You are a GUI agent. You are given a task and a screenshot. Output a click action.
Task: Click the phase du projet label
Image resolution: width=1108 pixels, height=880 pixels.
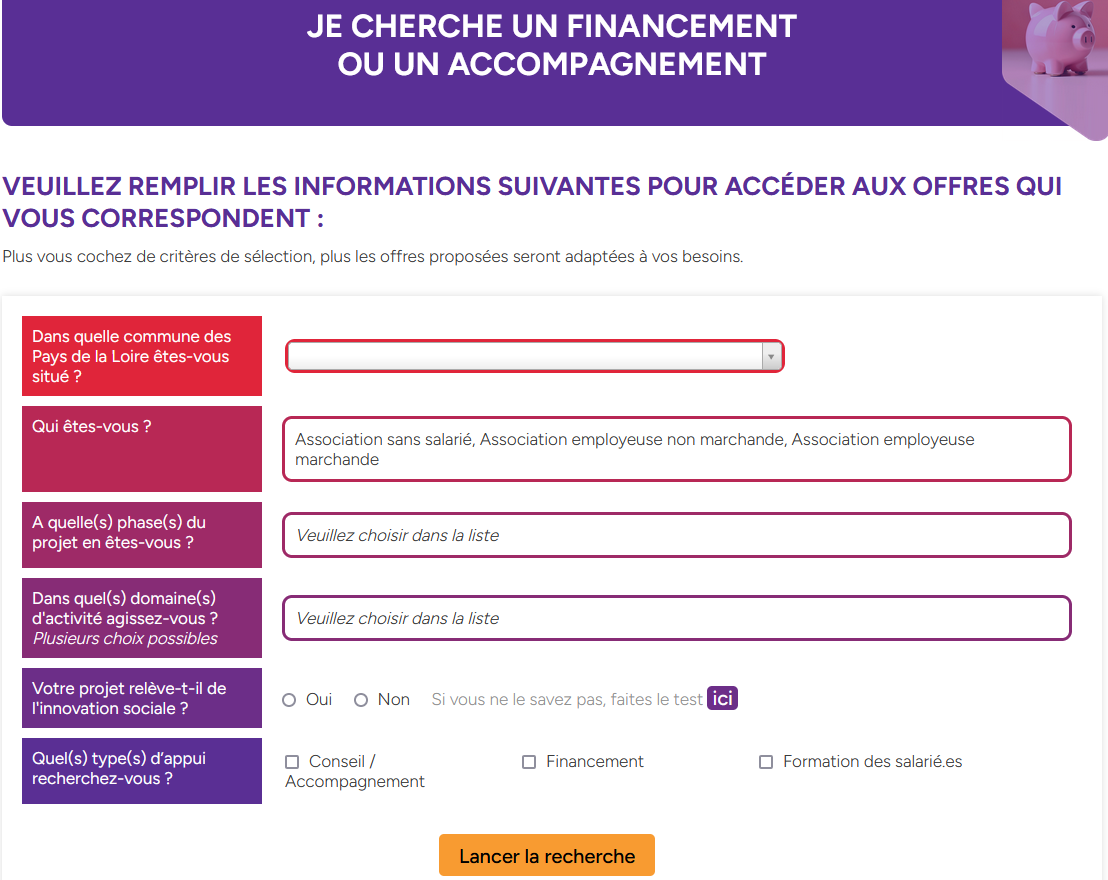click(142, 535)
